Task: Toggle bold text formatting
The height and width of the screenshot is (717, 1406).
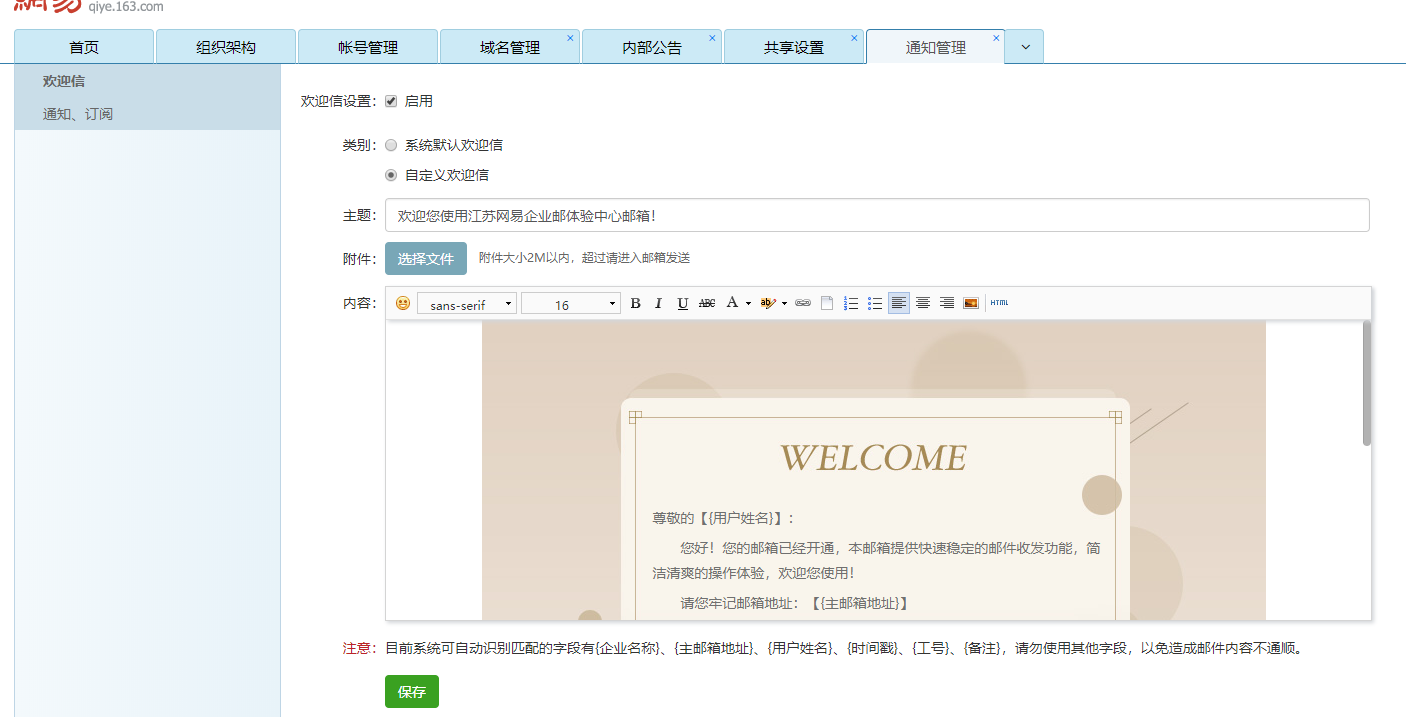Action: point(635,303)
